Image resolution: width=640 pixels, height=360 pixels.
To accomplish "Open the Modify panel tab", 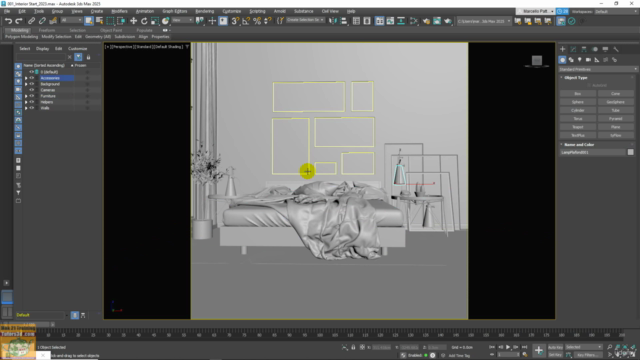I will [x=573, y=49].
